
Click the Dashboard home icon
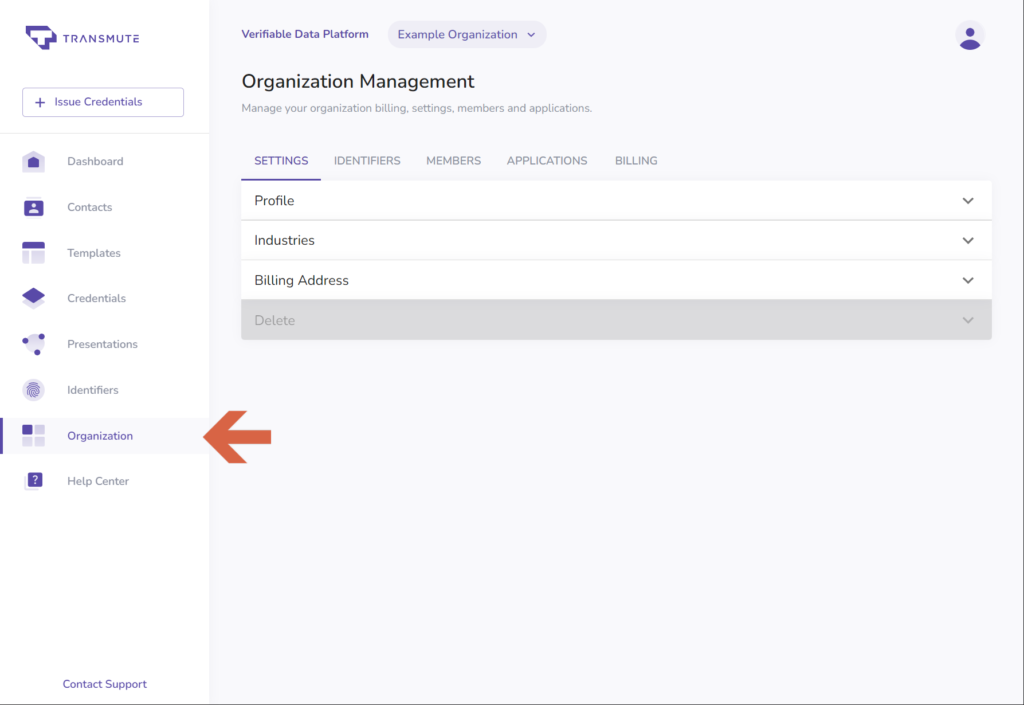point(33,161)
